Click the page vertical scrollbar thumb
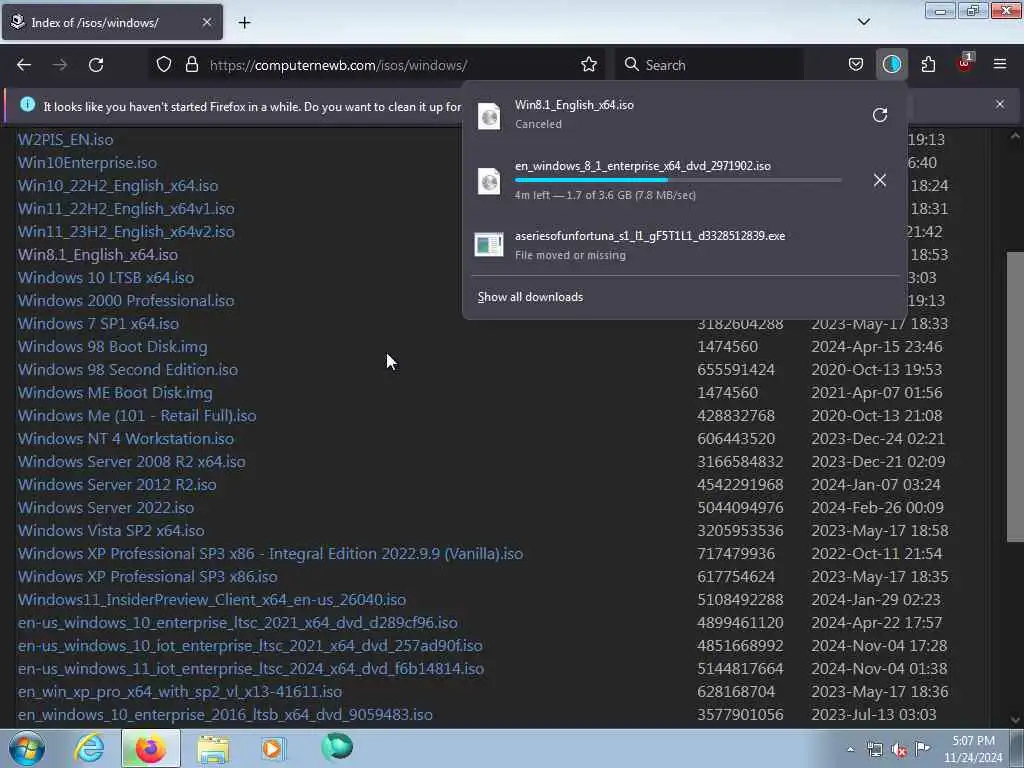Screen dimensions: 1024x768 tap(1015, 397)
